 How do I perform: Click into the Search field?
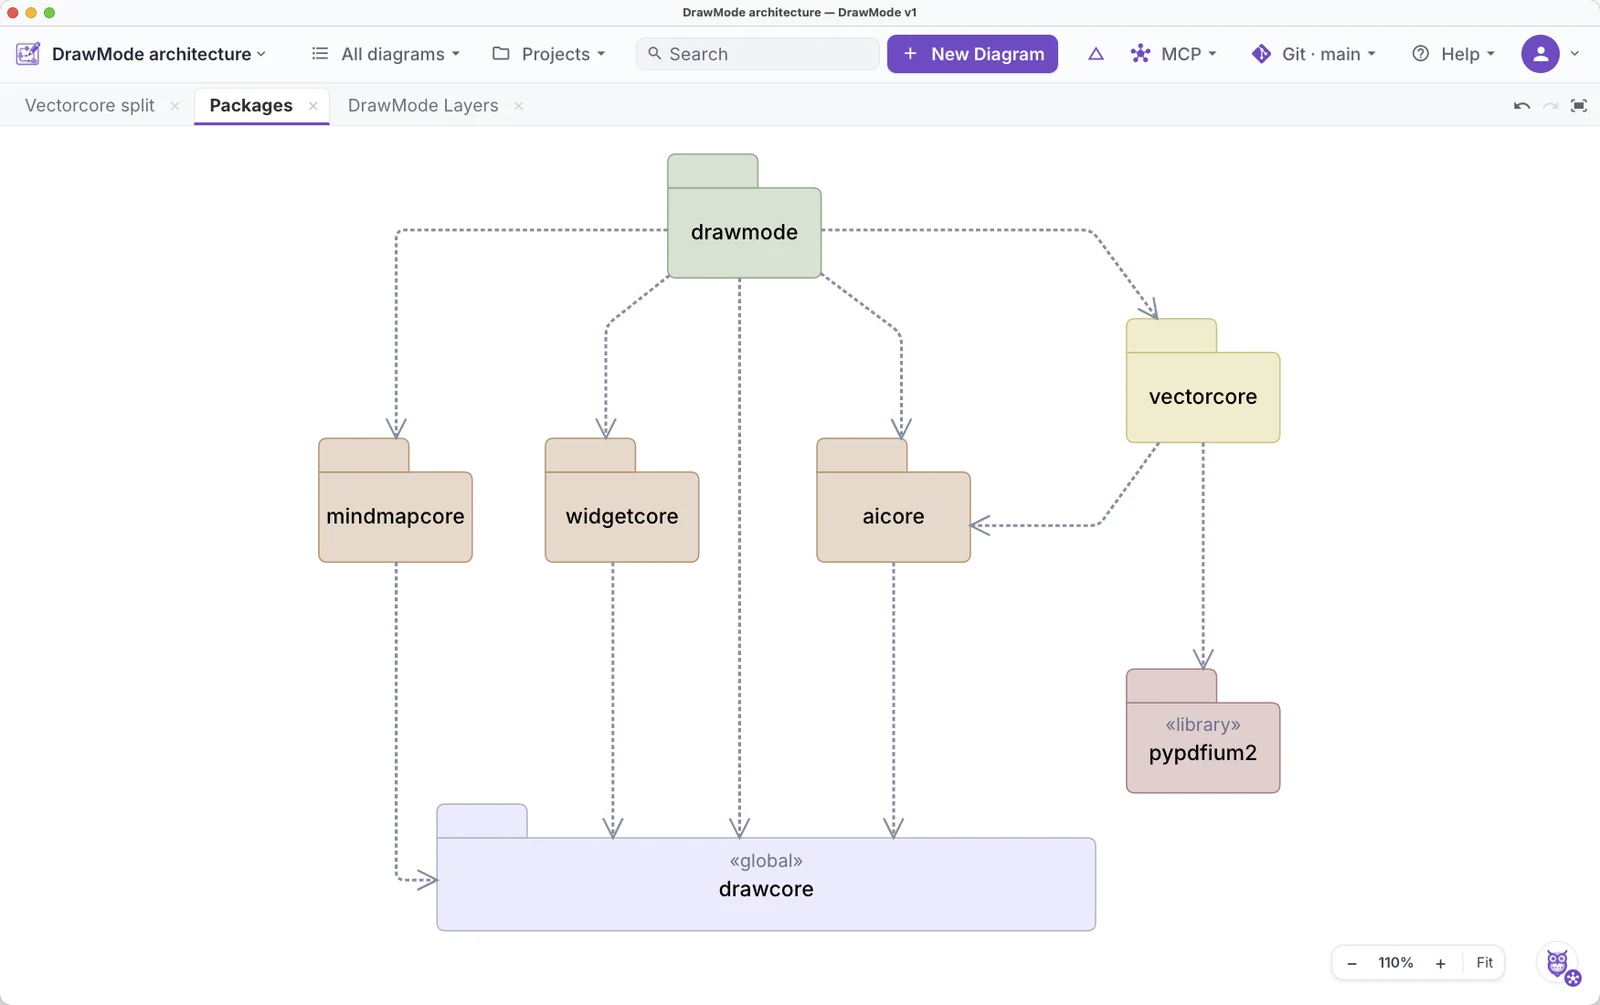pyautogui.click(x=758, y=54)
